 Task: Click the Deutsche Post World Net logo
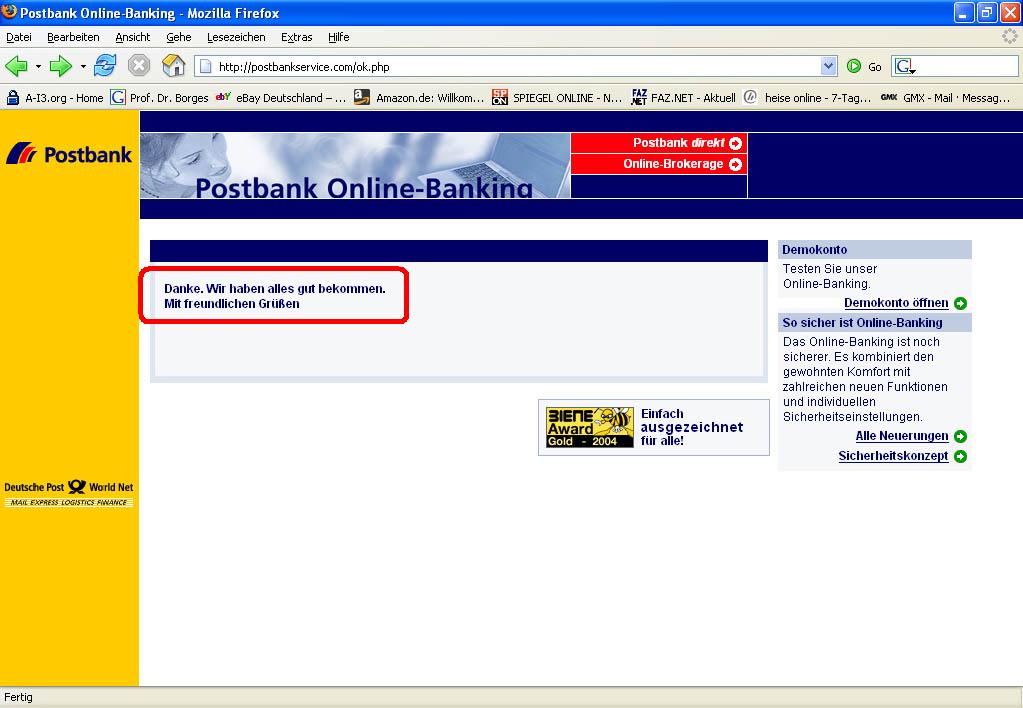(69, 493)
